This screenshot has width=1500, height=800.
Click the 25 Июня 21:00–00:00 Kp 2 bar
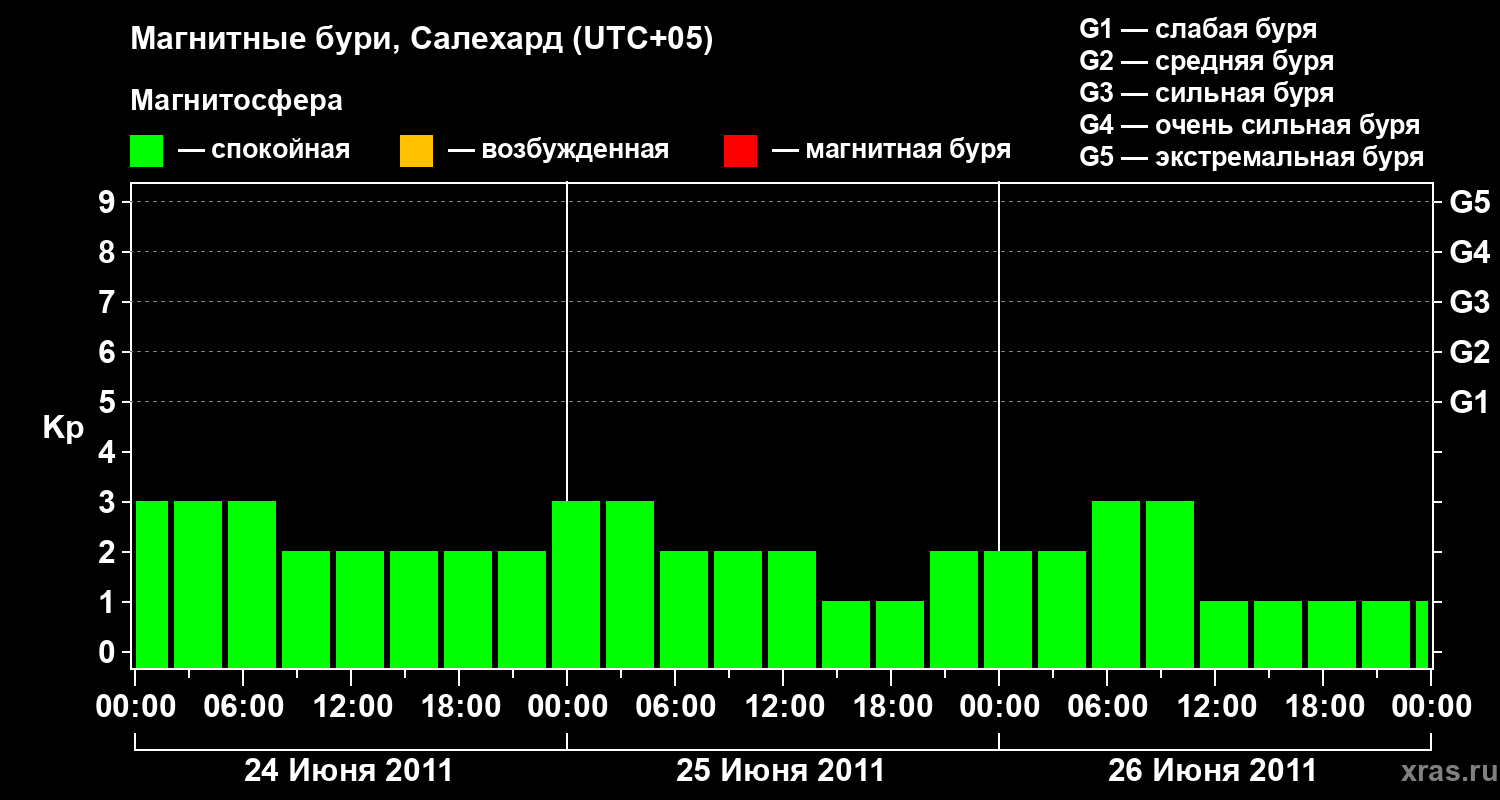pos(954,609)
